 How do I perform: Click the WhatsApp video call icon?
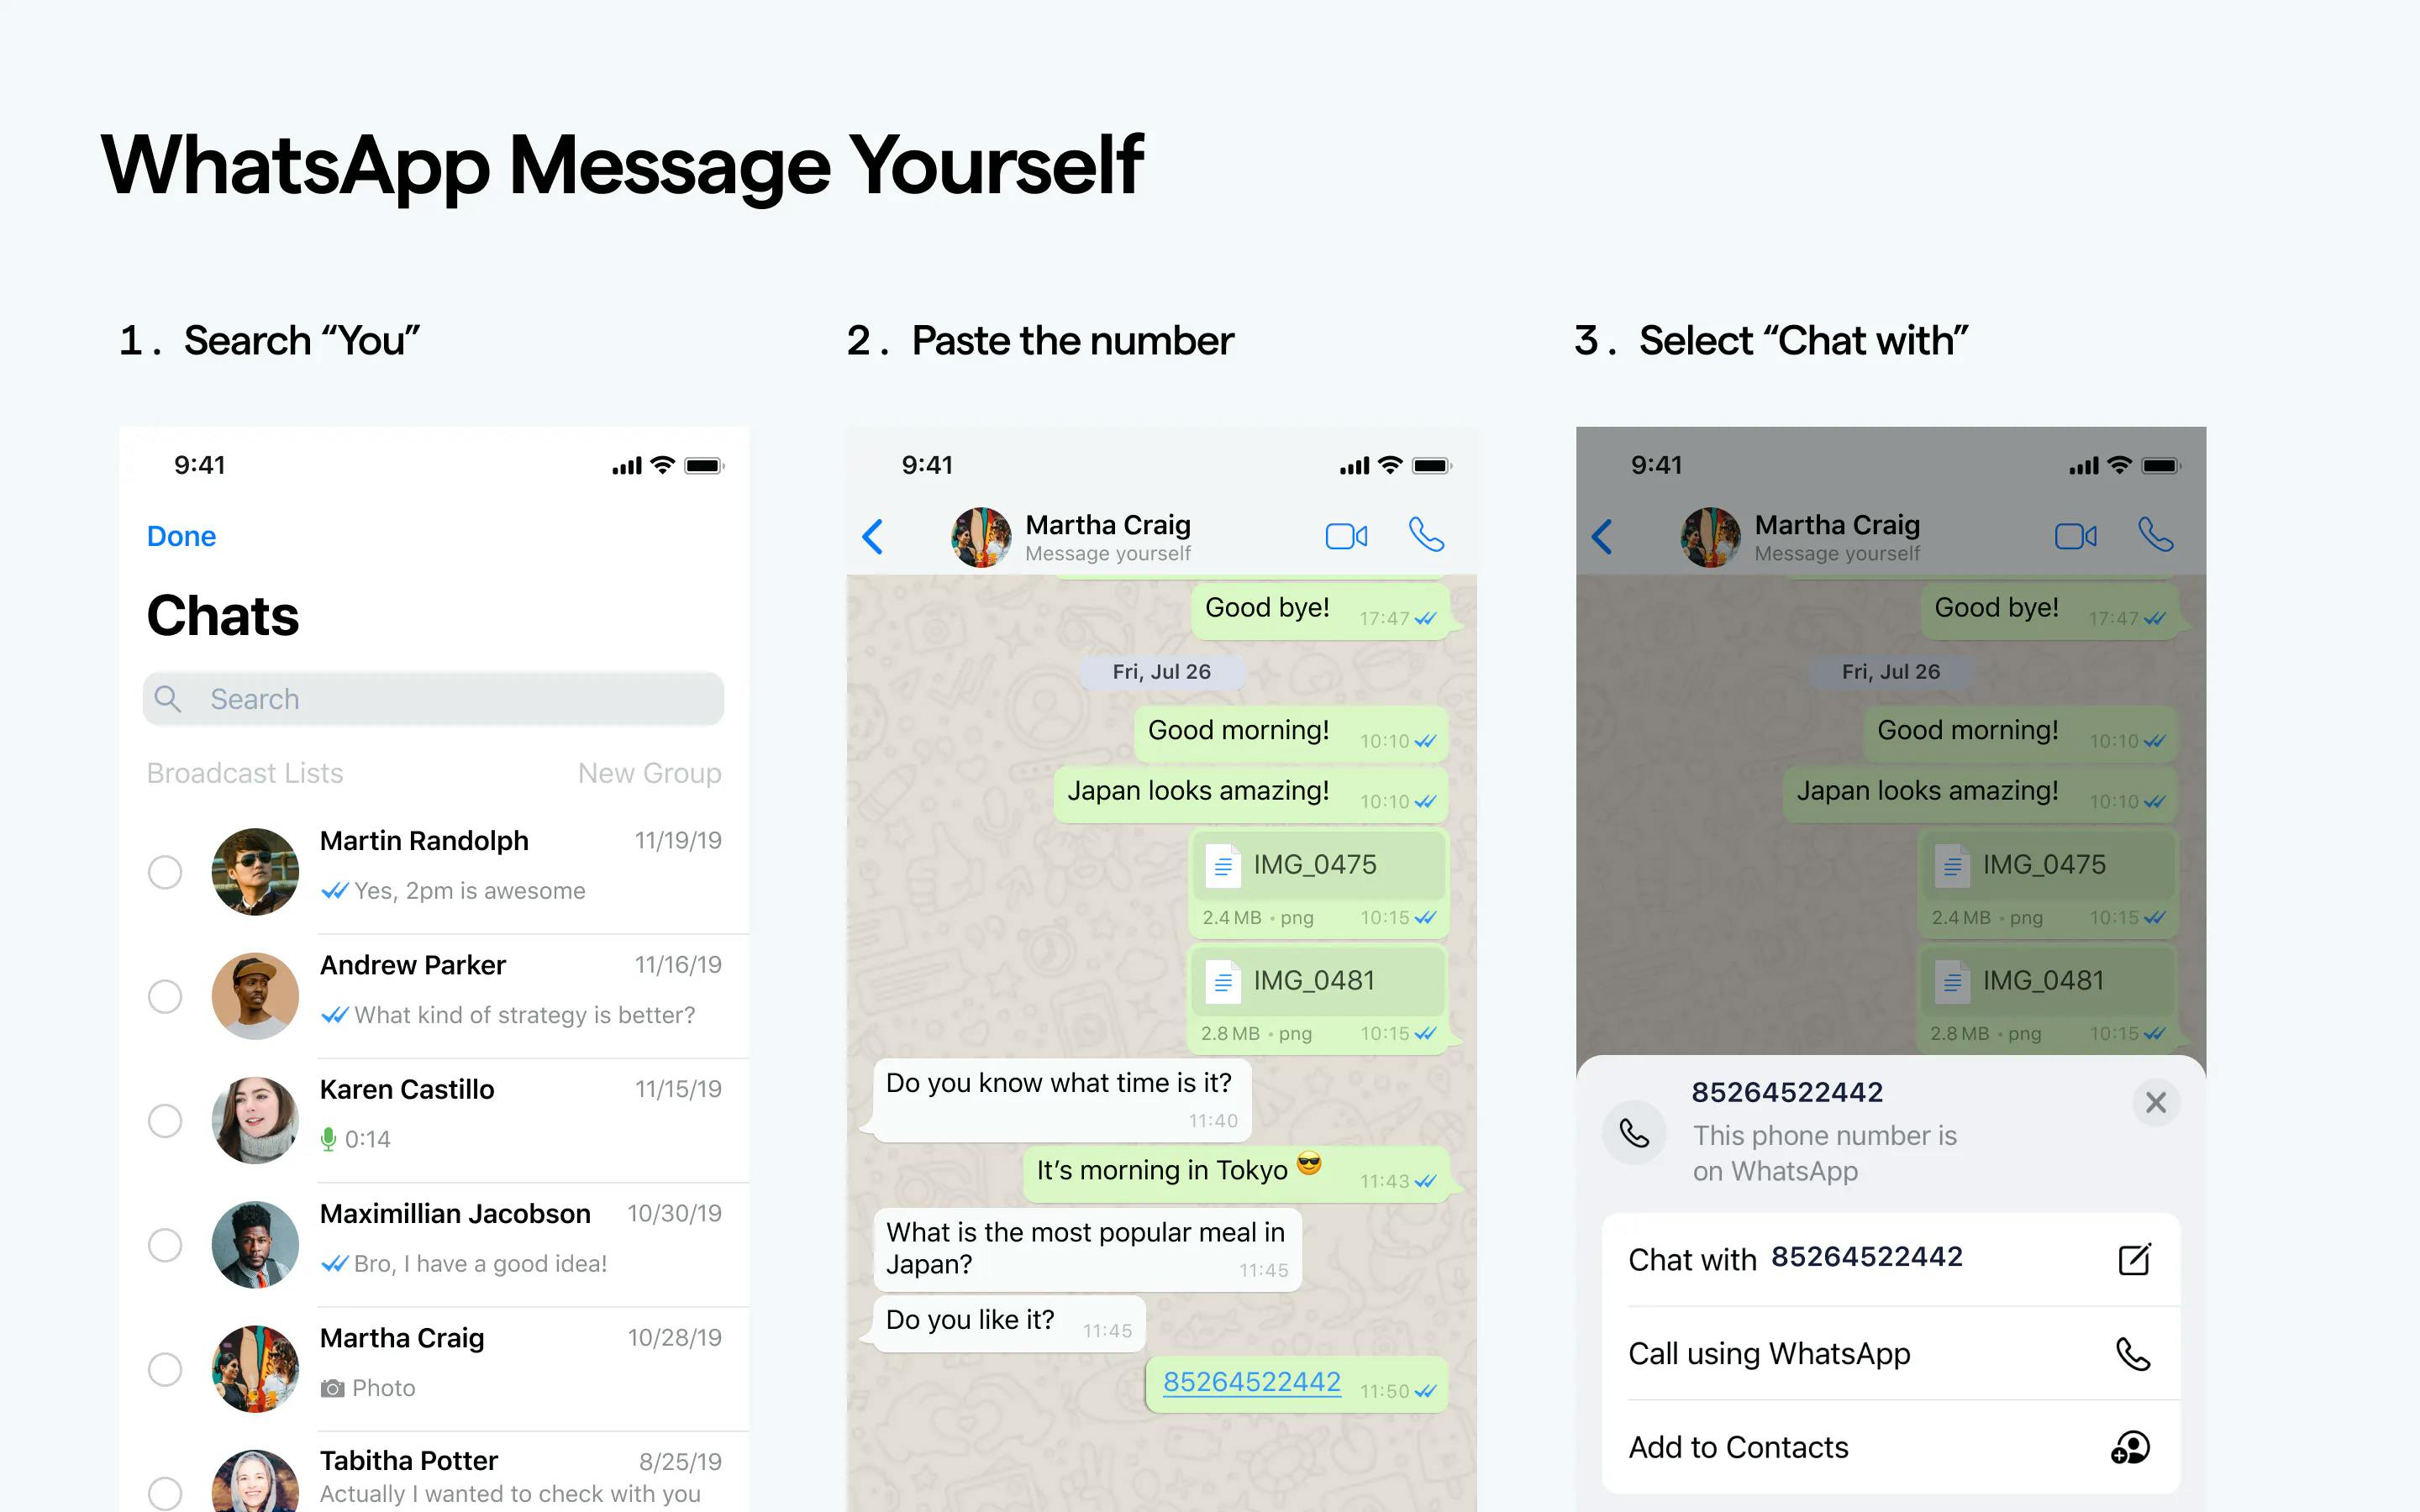click(x=1350, y=535)
